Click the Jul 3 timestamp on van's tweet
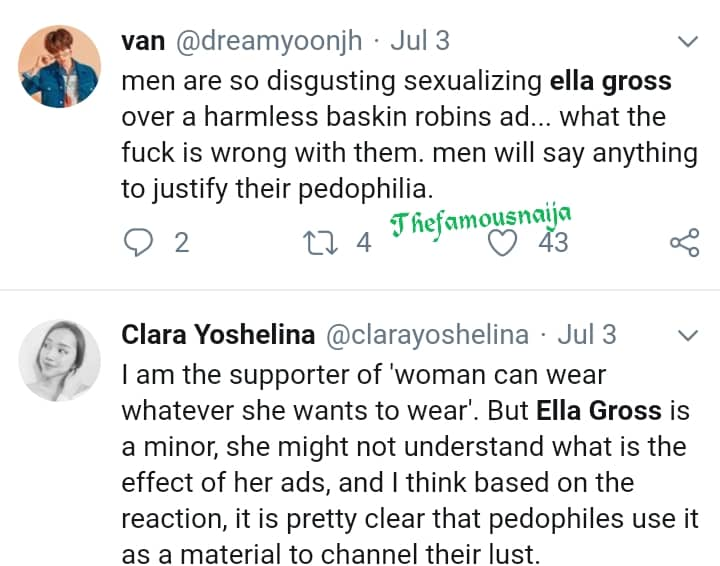Image resolution: width=720 pixels, height=566 pixels. coord(418,41)
